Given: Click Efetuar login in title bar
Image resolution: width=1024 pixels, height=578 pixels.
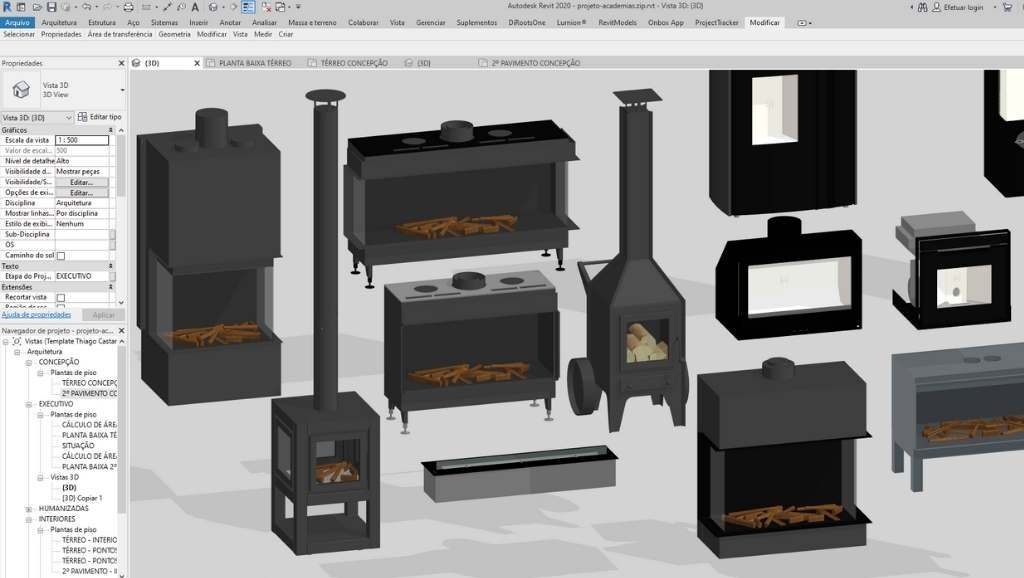Looking at the screenshot, I should coord(963,7).
